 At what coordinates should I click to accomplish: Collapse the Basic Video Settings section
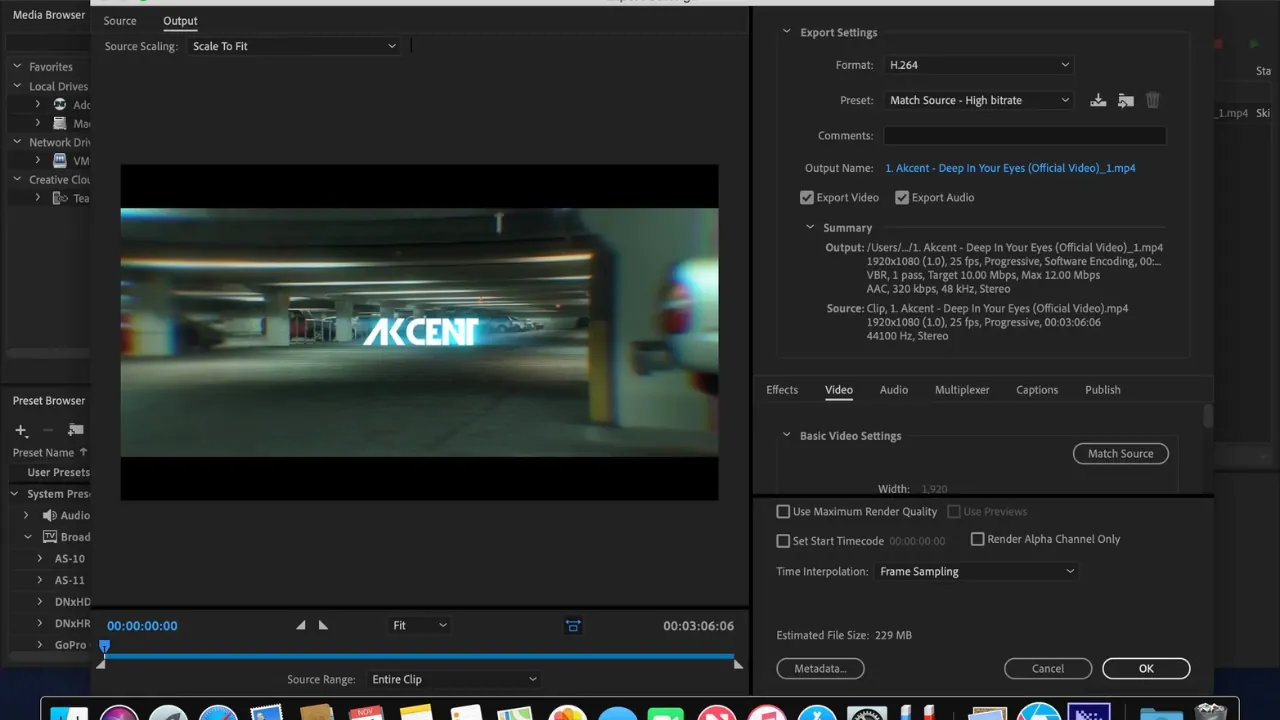[x=786, y=435]
